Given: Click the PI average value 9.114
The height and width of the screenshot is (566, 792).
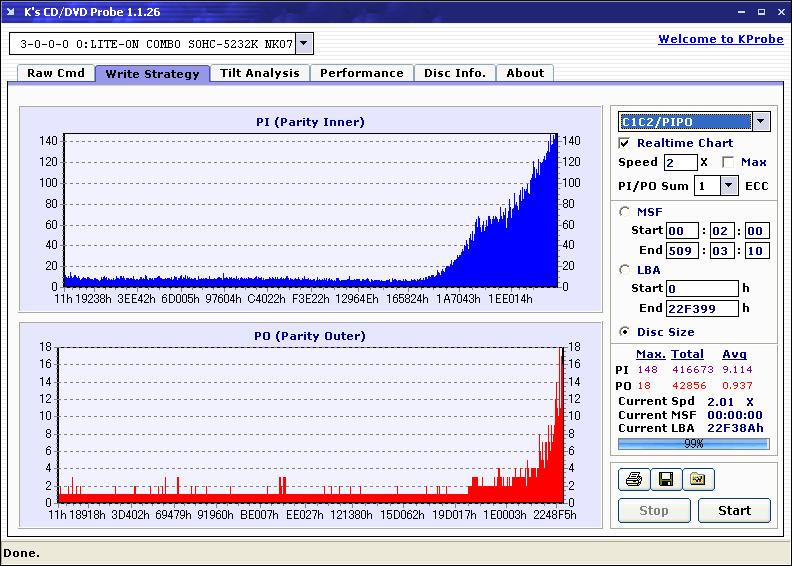Looking at the screenshot, I should pyautogui.click(x=737, y=370).
